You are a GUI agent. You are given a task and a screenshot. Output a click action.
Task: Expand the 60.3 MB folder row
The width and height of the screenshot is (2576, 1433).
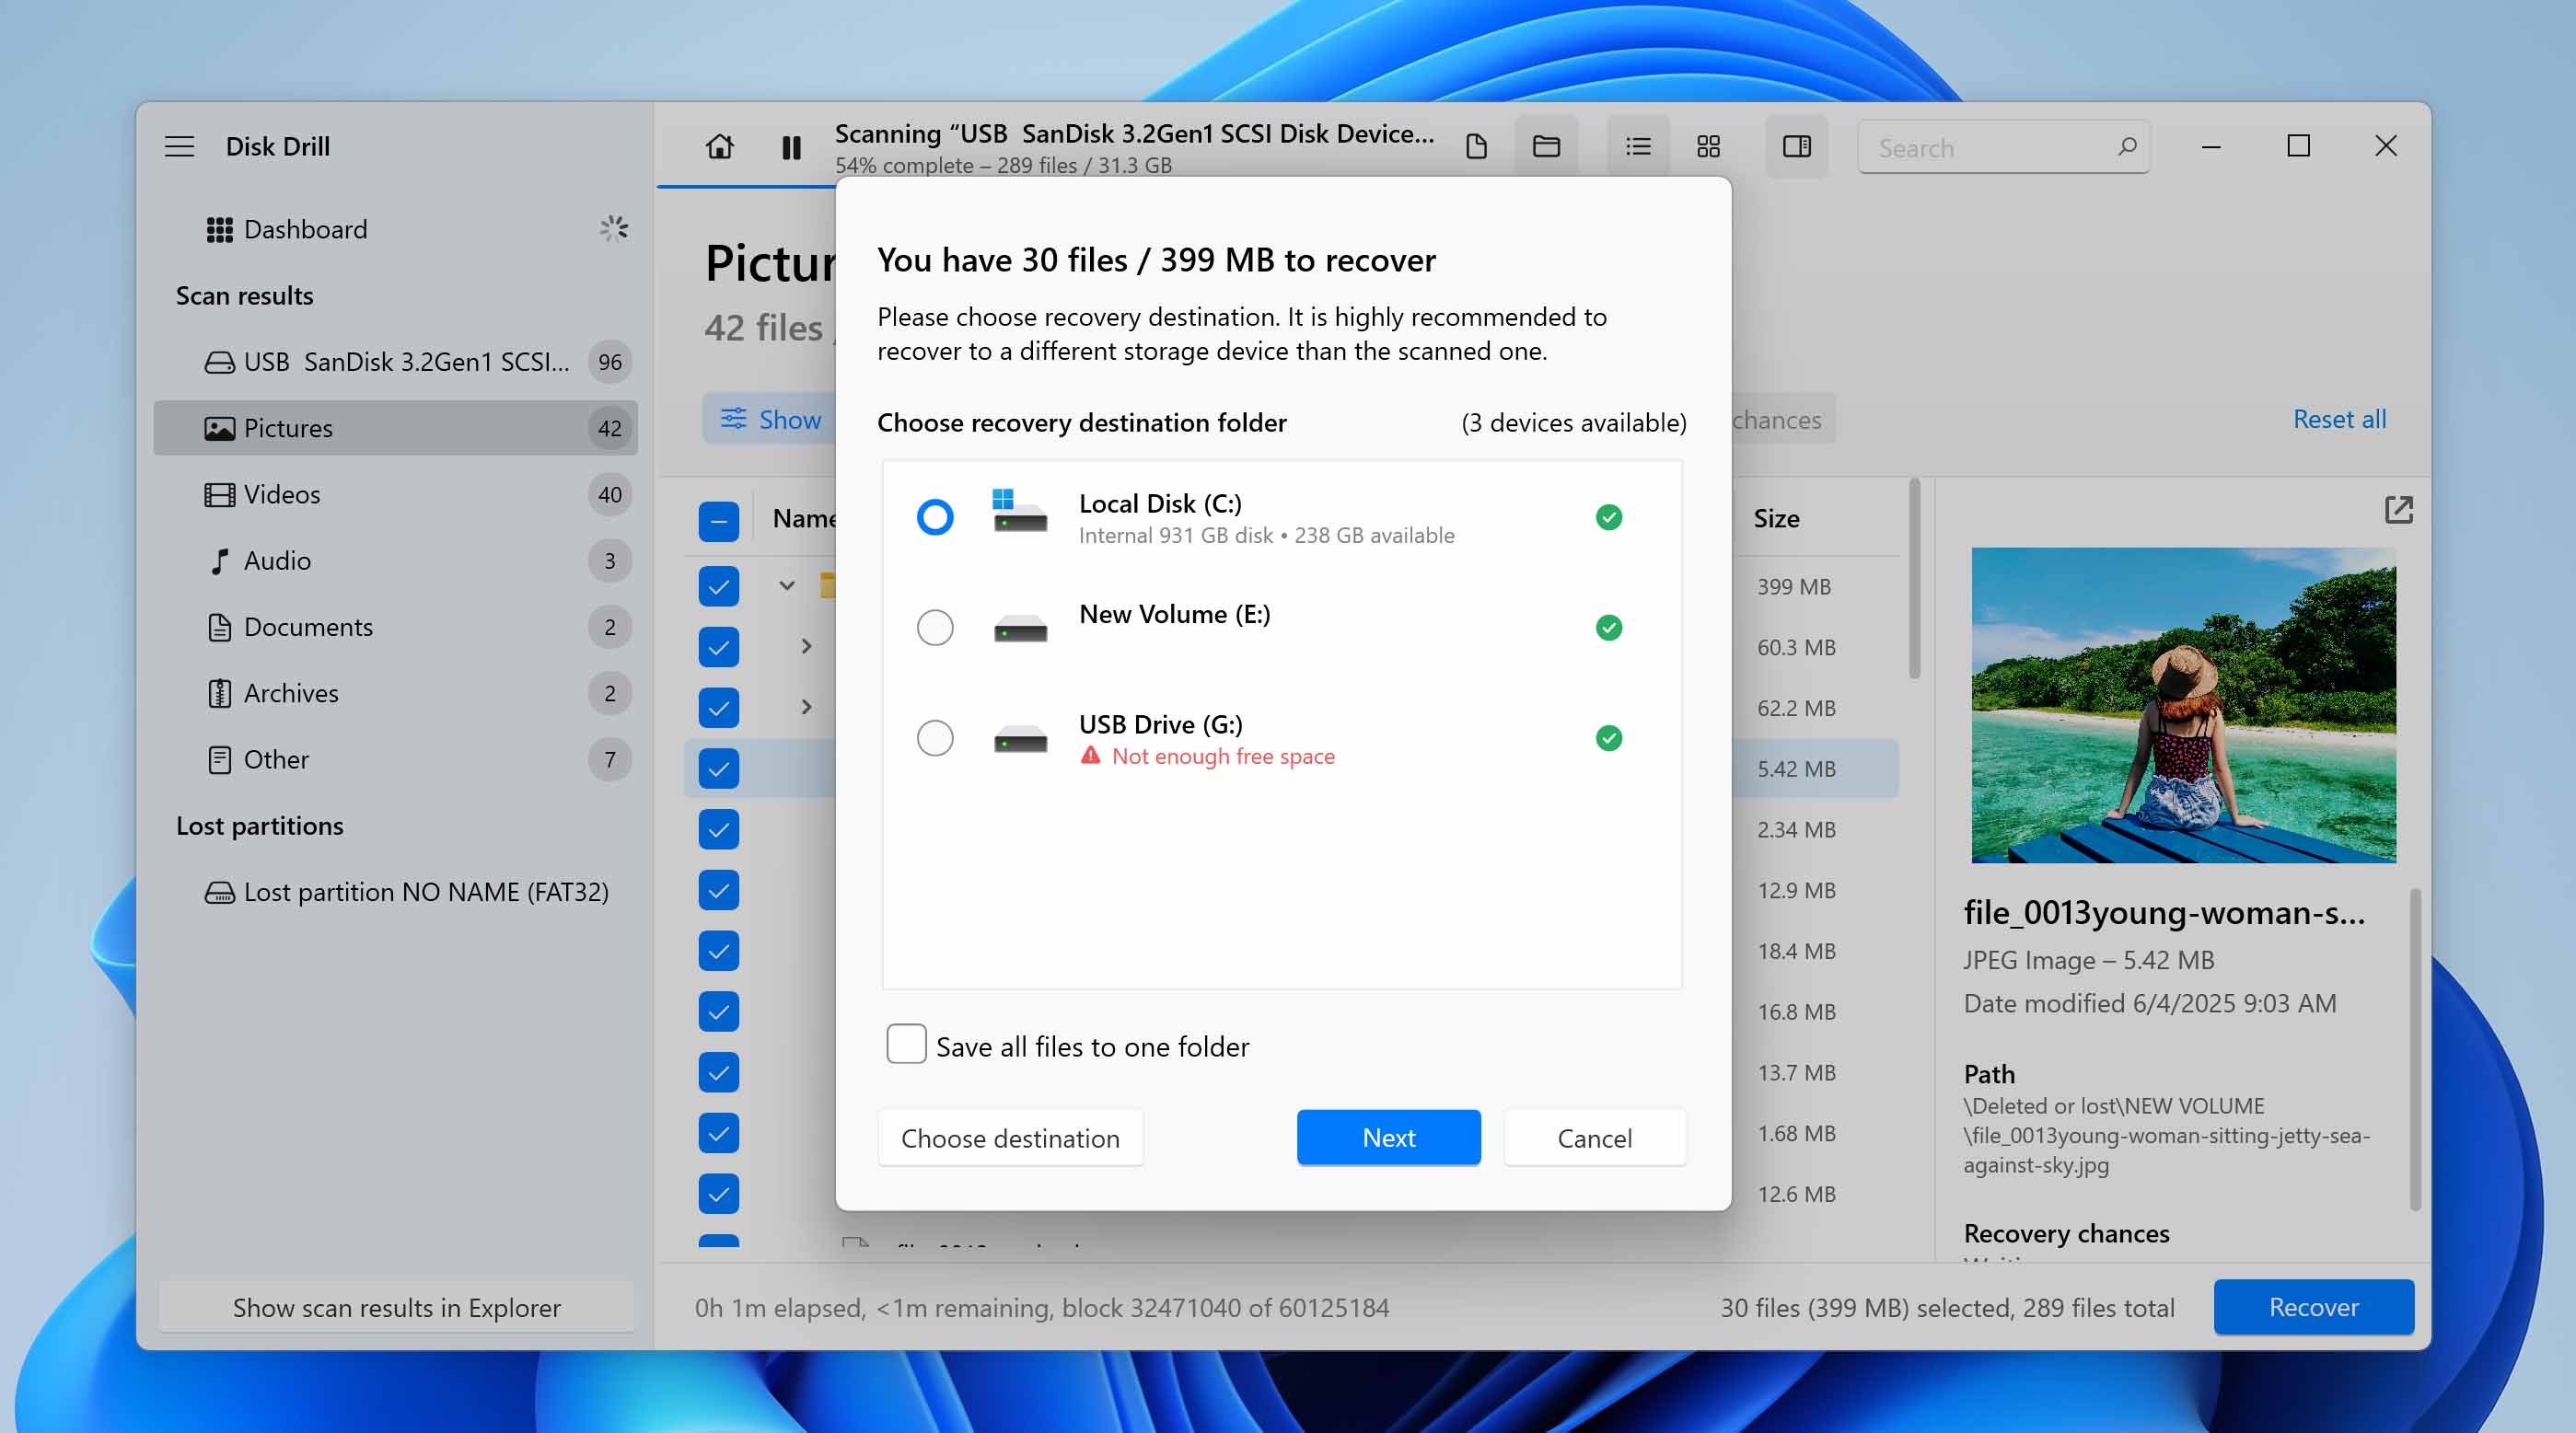[x=806, y=647]
